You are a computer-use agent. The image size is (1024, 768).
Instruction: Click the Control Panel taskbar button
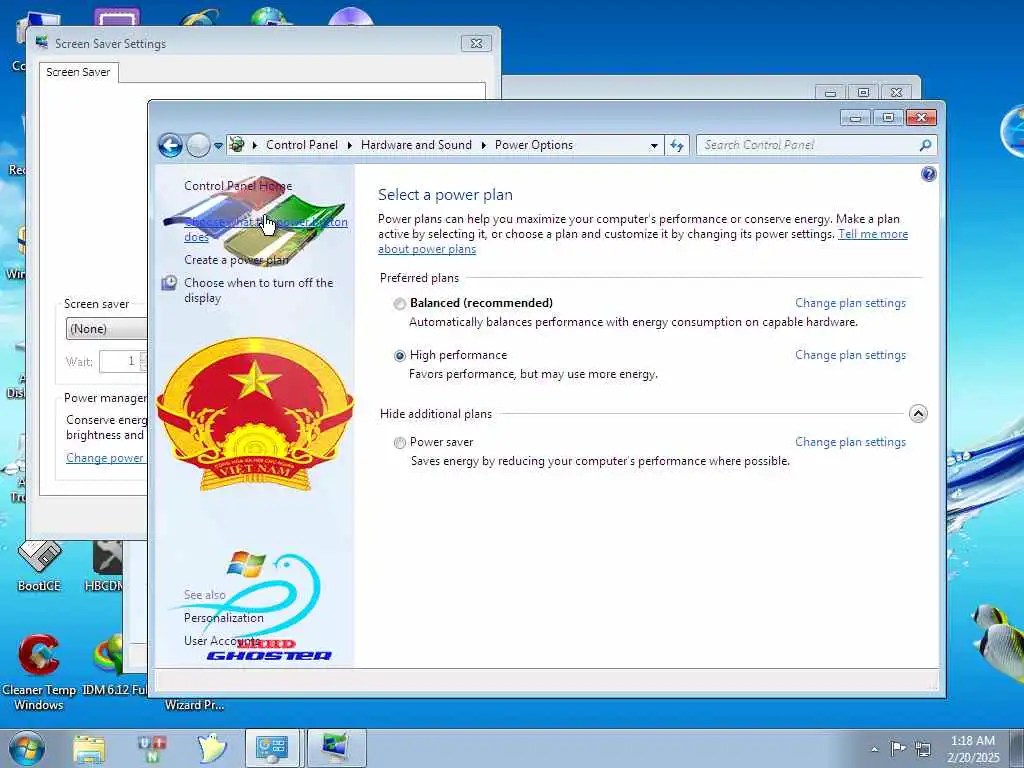(272, 748)
